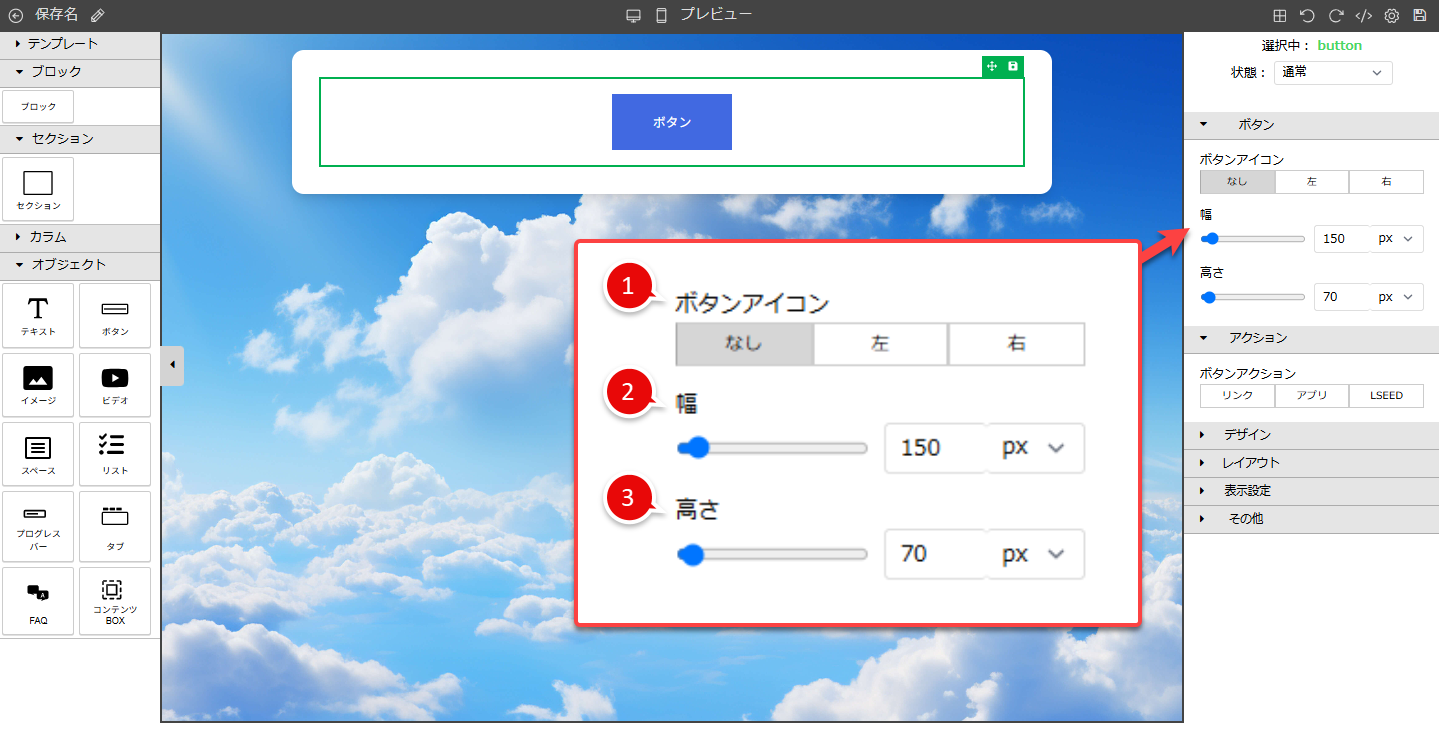Viewport: 1439px width, 729px height.
Task: Switch to mobile preview icon
Action: (x=661, y=15)
